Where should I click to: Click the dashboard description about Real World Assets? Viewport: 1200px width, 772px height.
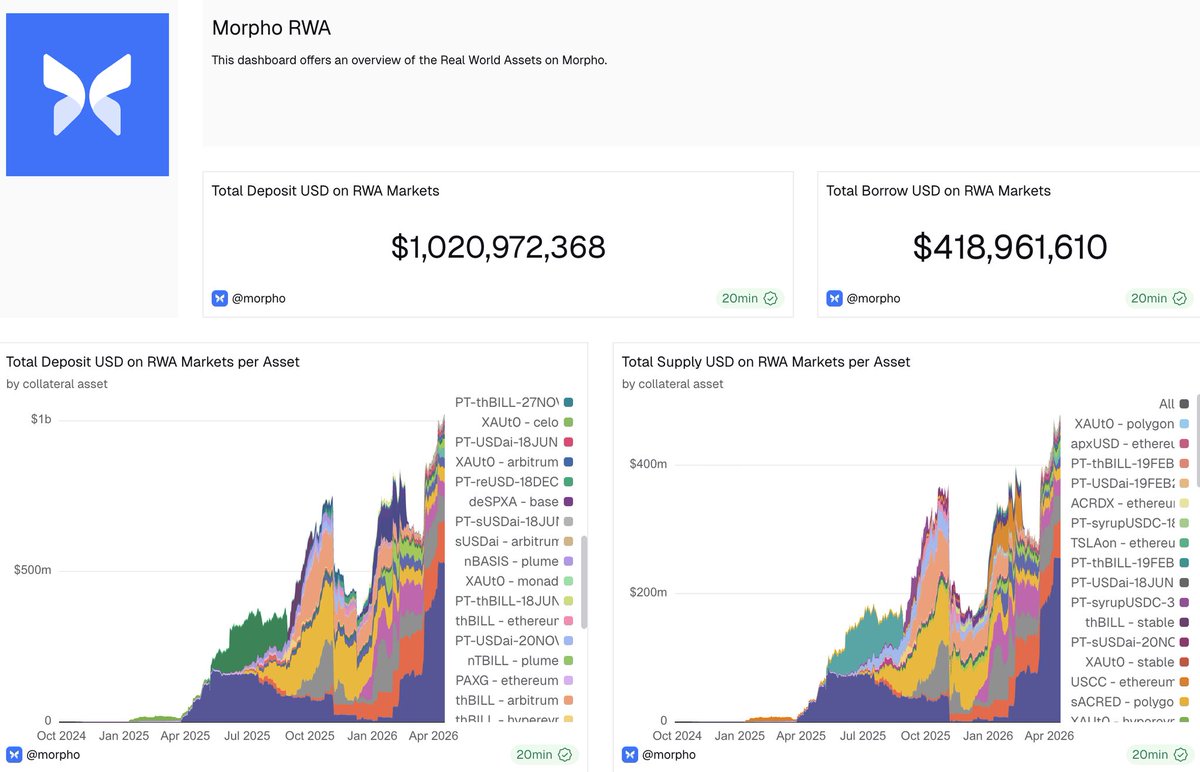point(409,60)
